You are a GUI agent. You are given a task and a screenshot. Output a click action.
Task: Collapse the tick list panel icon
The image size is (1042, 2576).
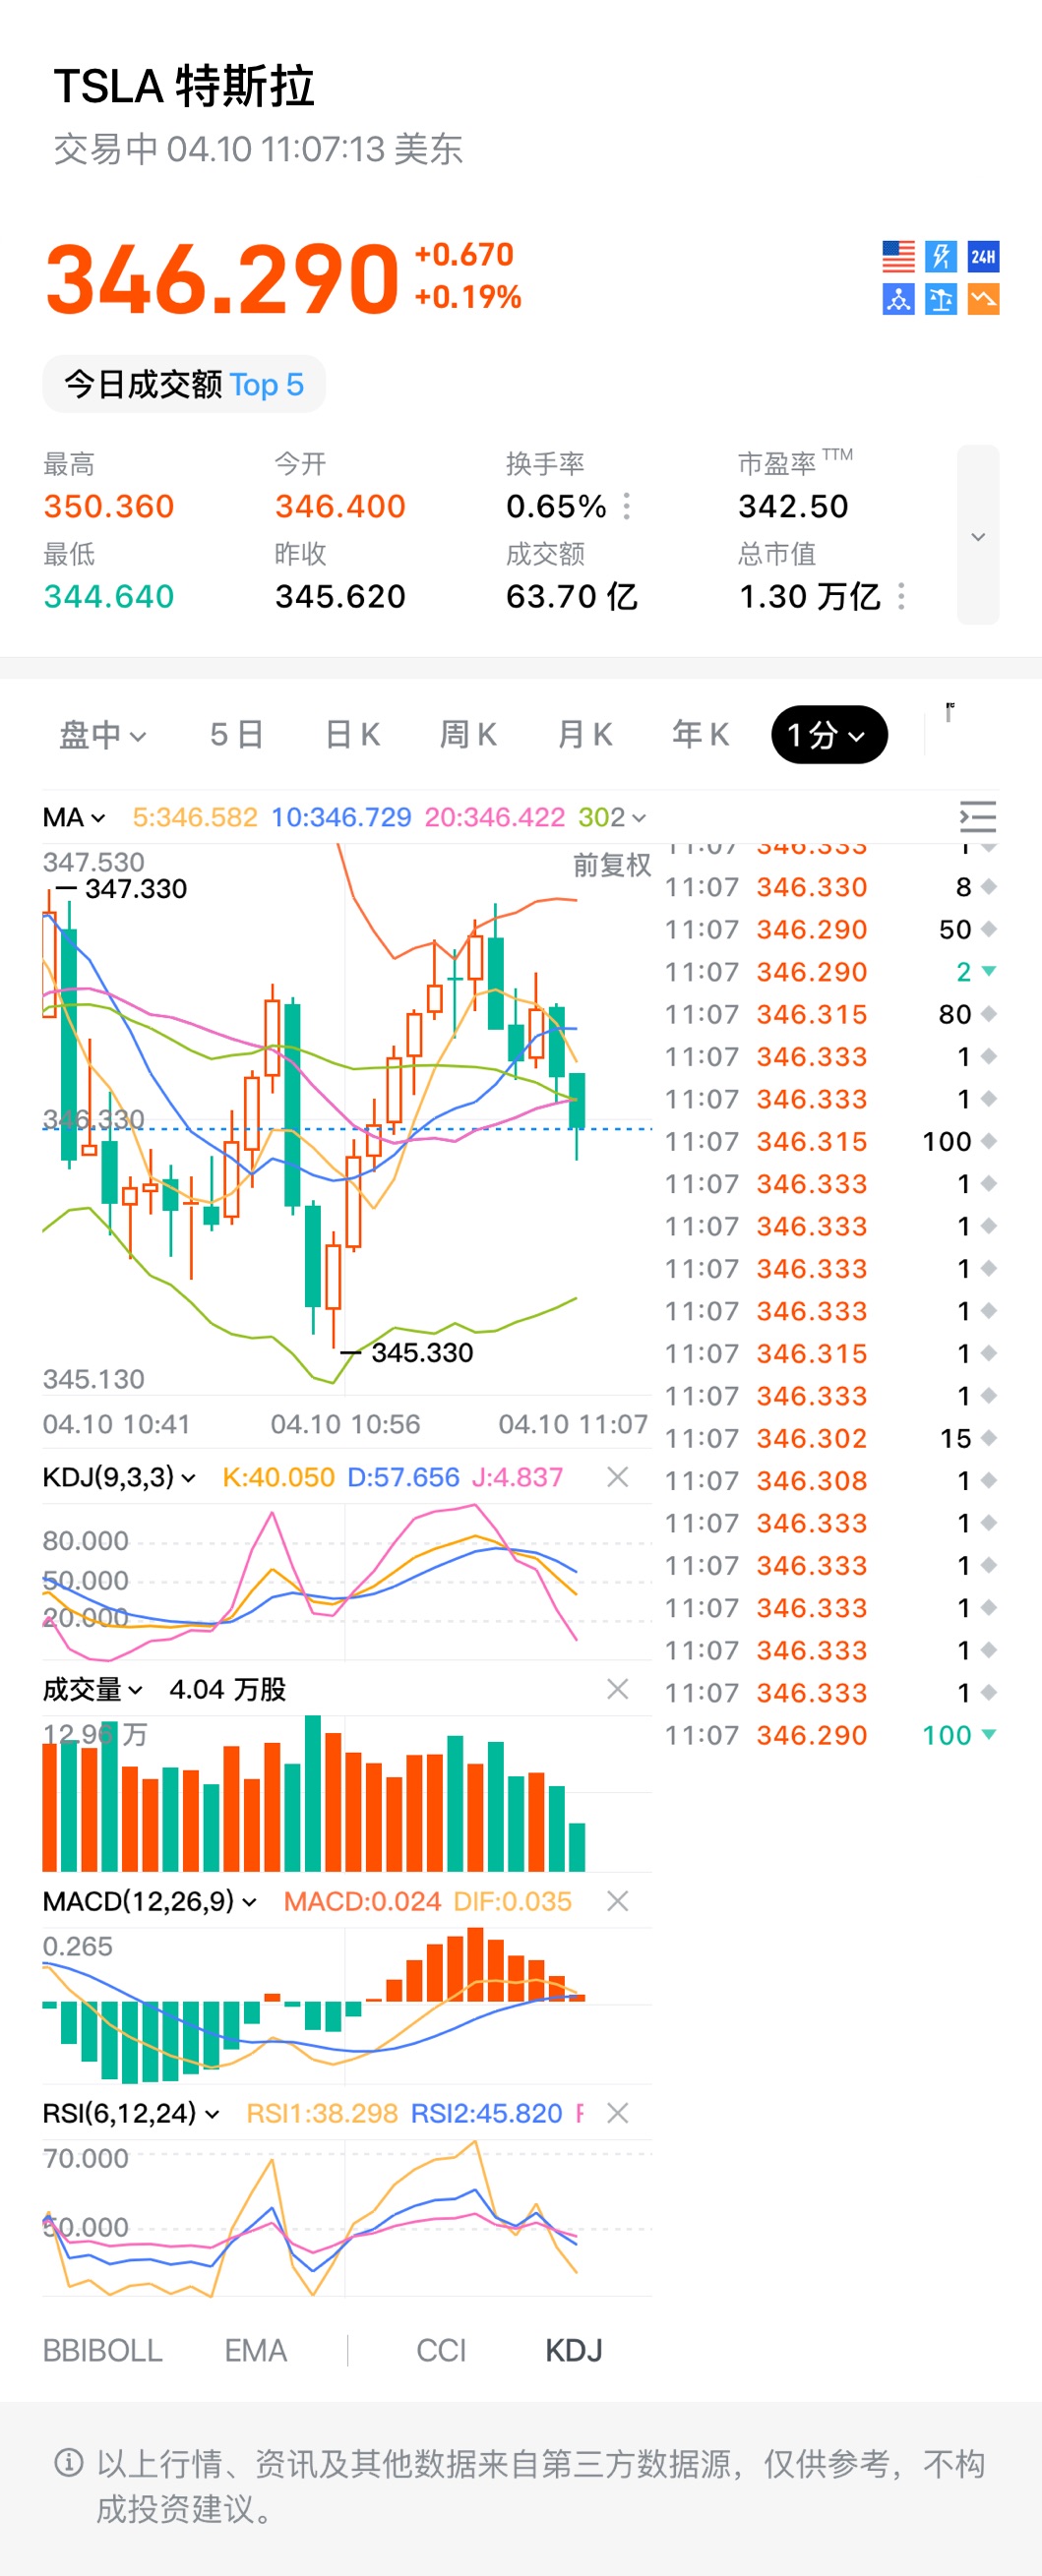pyautogui.click(x=977, y=817)
